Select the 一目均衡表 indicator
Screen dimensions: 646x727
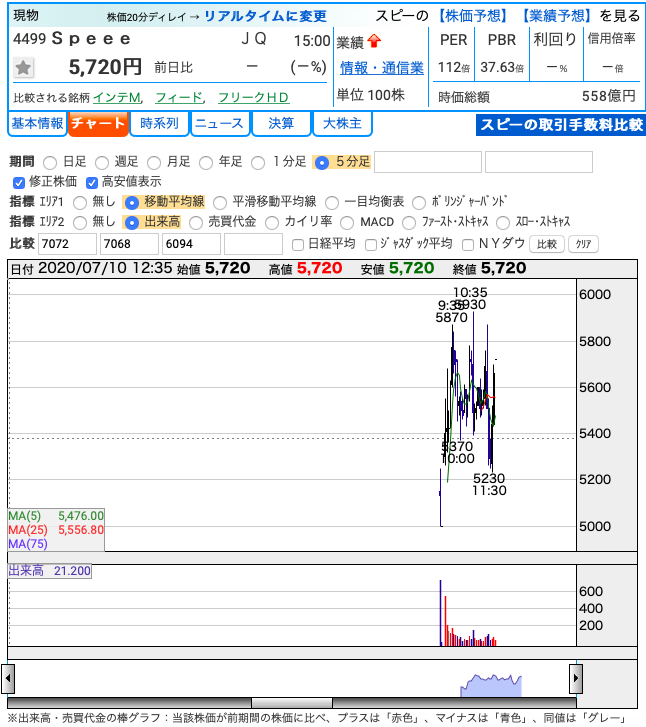tap(332, 203)
